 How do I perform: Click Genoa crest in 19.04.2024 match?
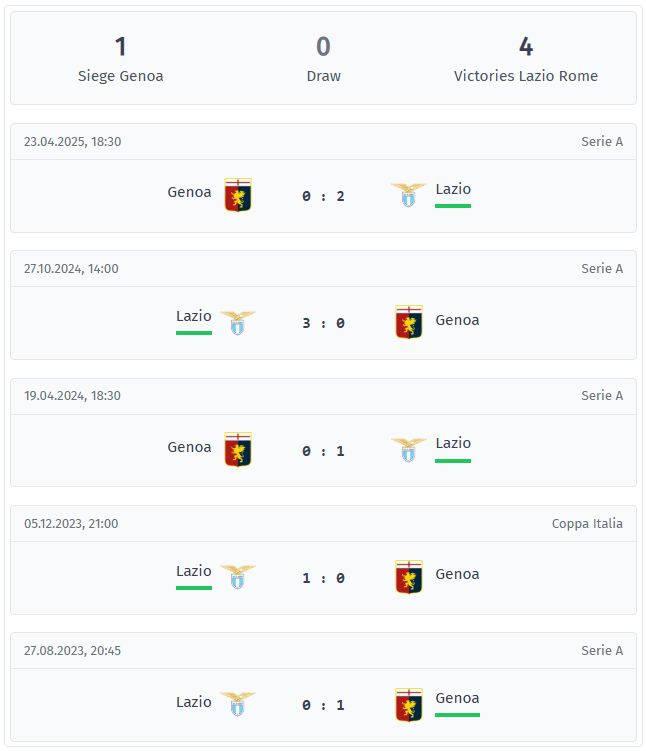(x=238, y=449)
